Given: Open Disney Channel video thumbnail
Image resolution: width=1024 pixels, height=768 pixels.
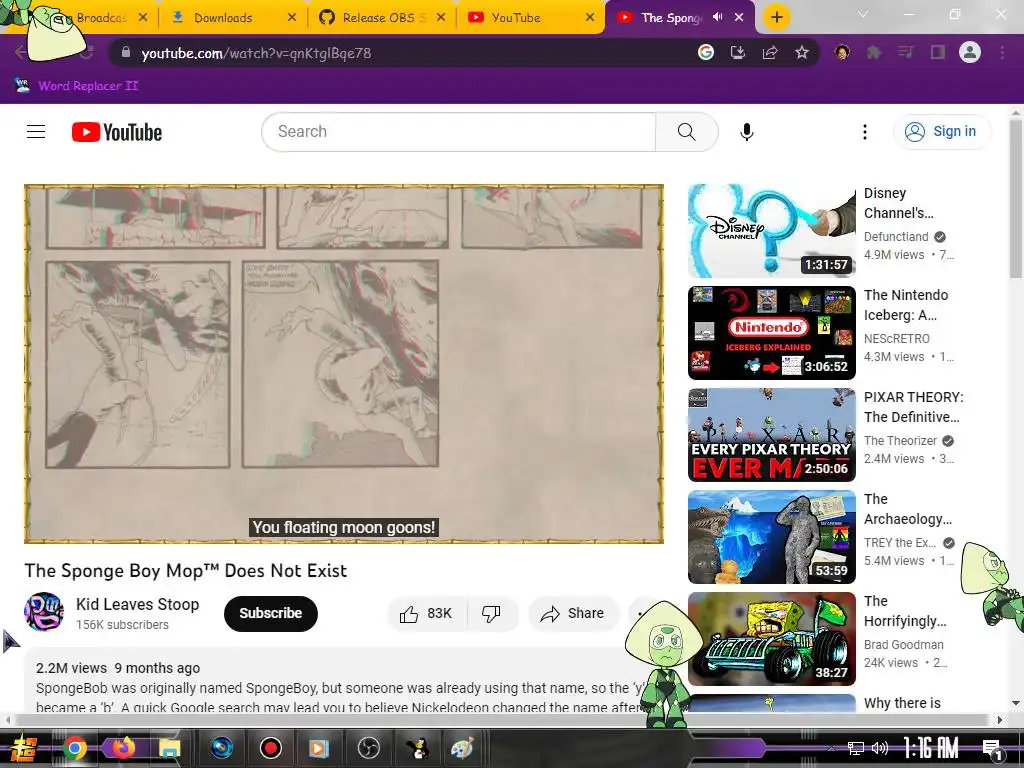Looking at the screenshot, I should click(x=771, y=231).
